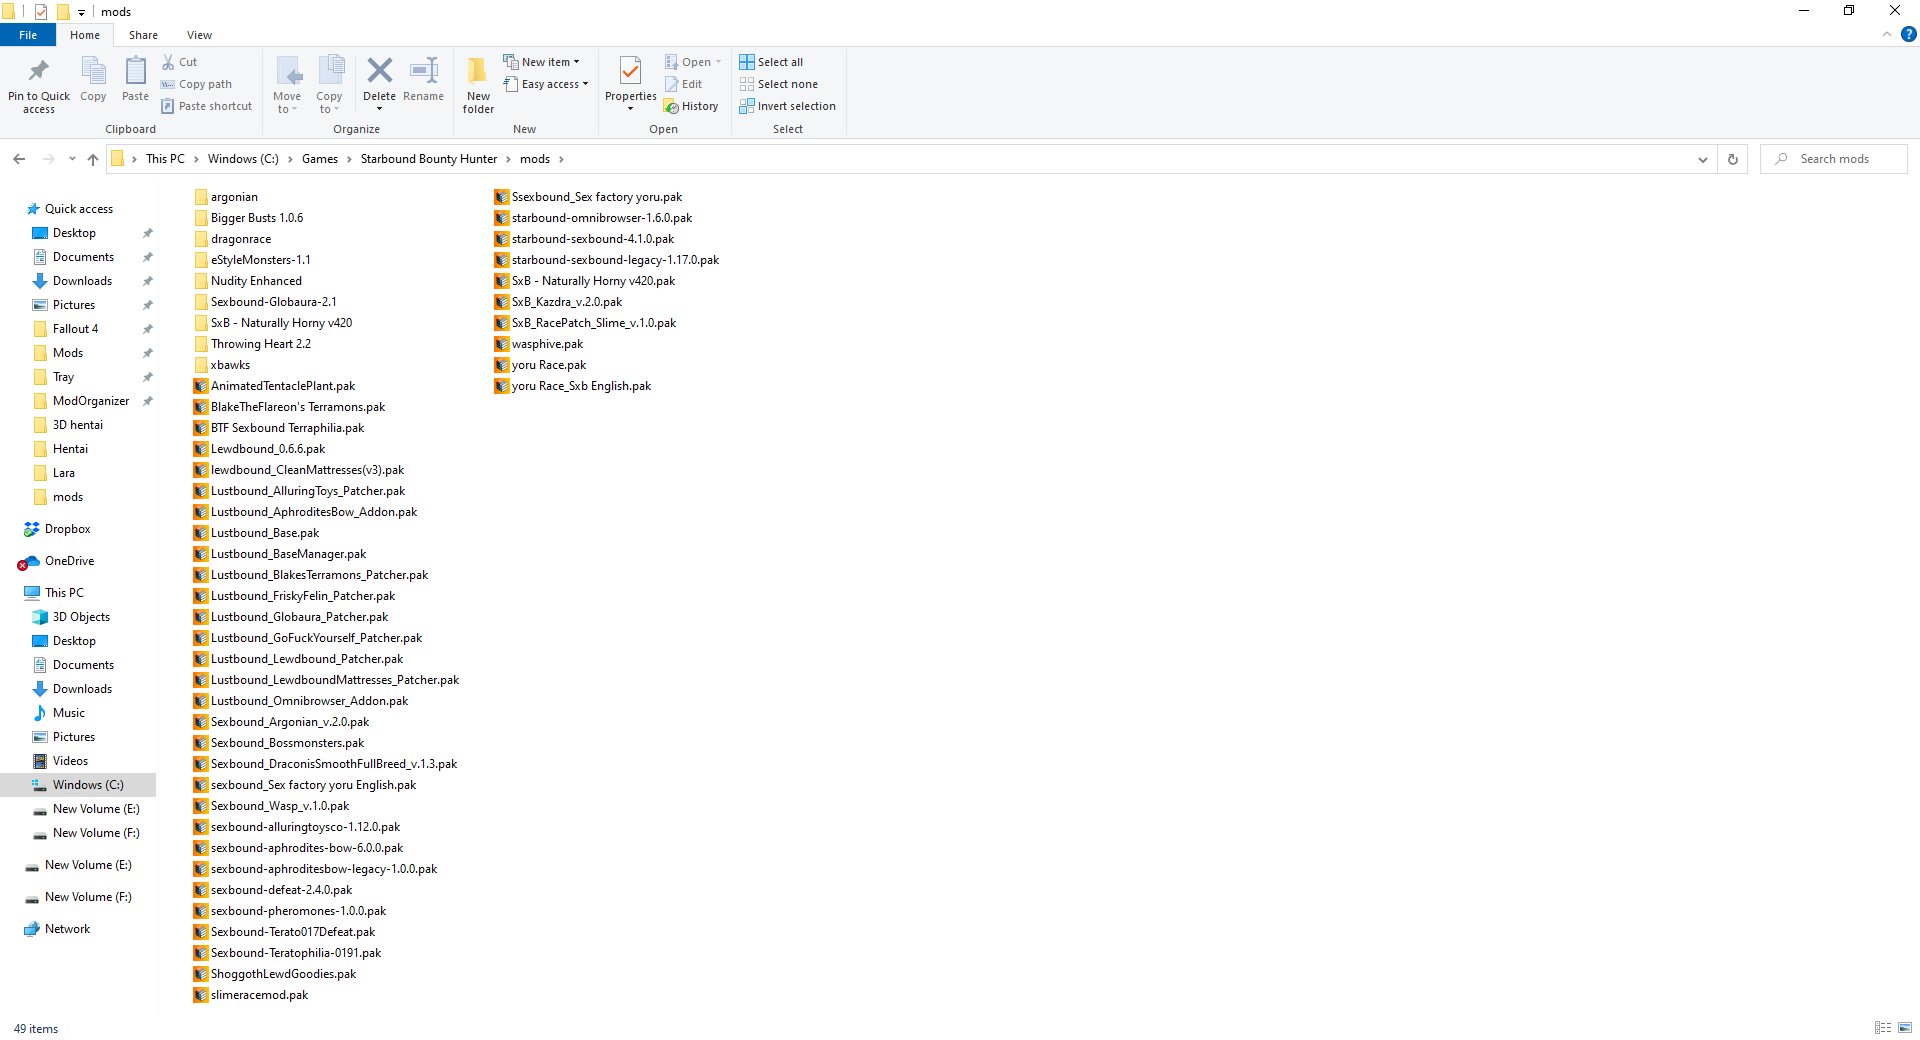Open the Move to menu
The width and height of the screenshot is (1920, 1040).
click(287, 84)
